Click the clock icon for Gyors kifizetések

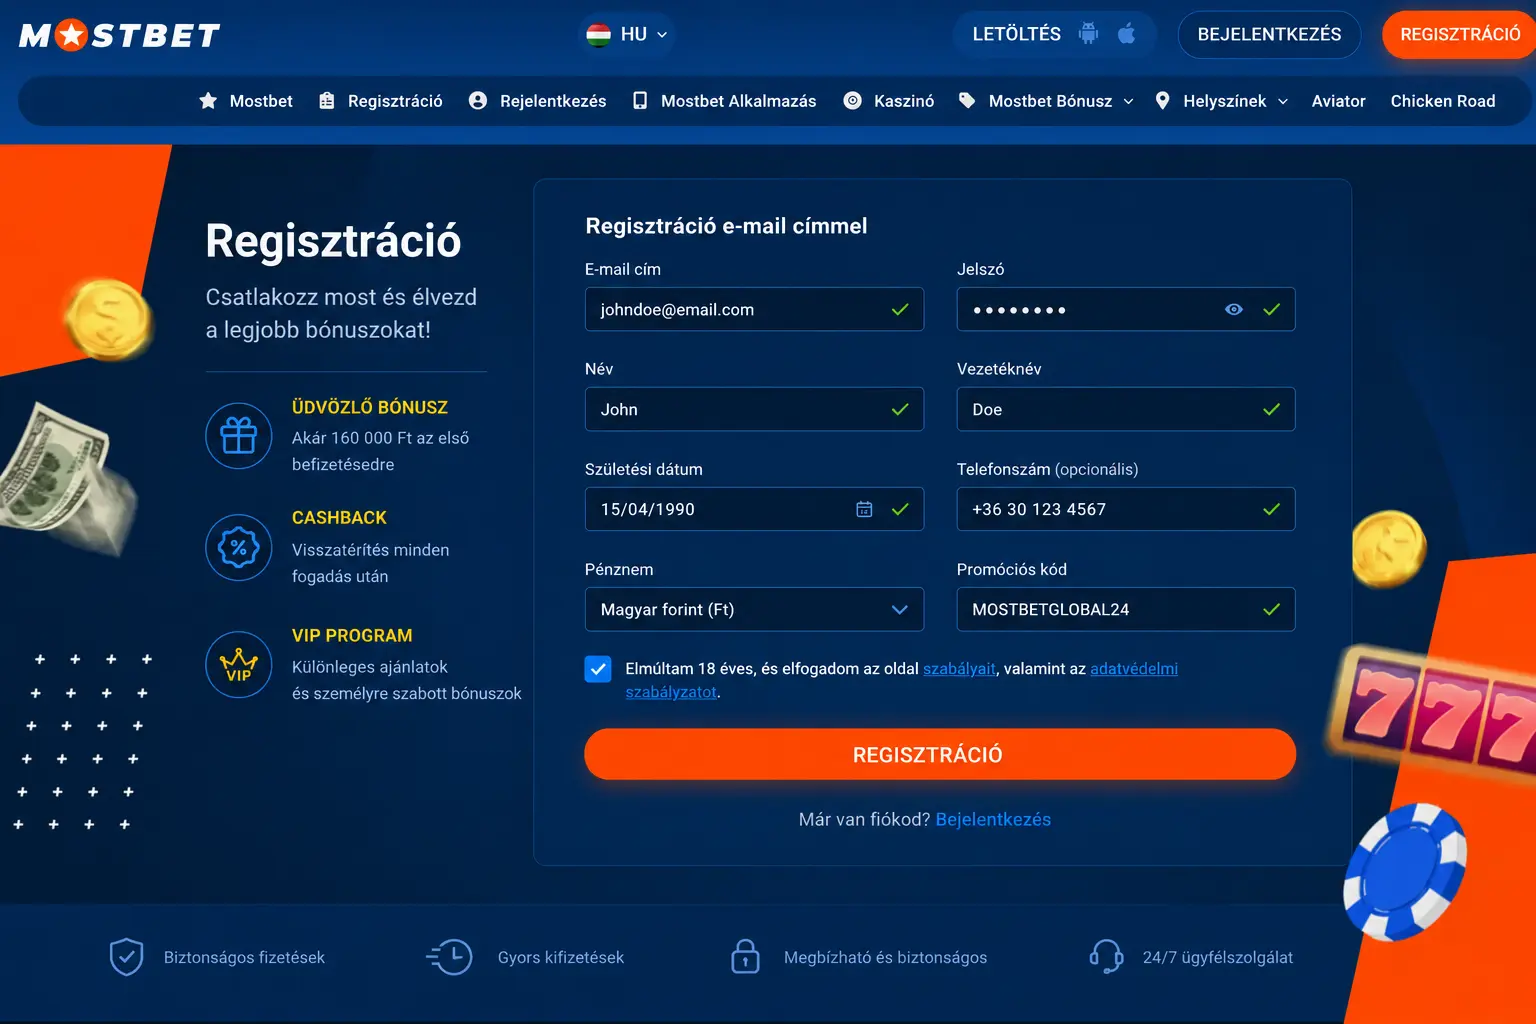pyautogui.click(x=449, y=957)
